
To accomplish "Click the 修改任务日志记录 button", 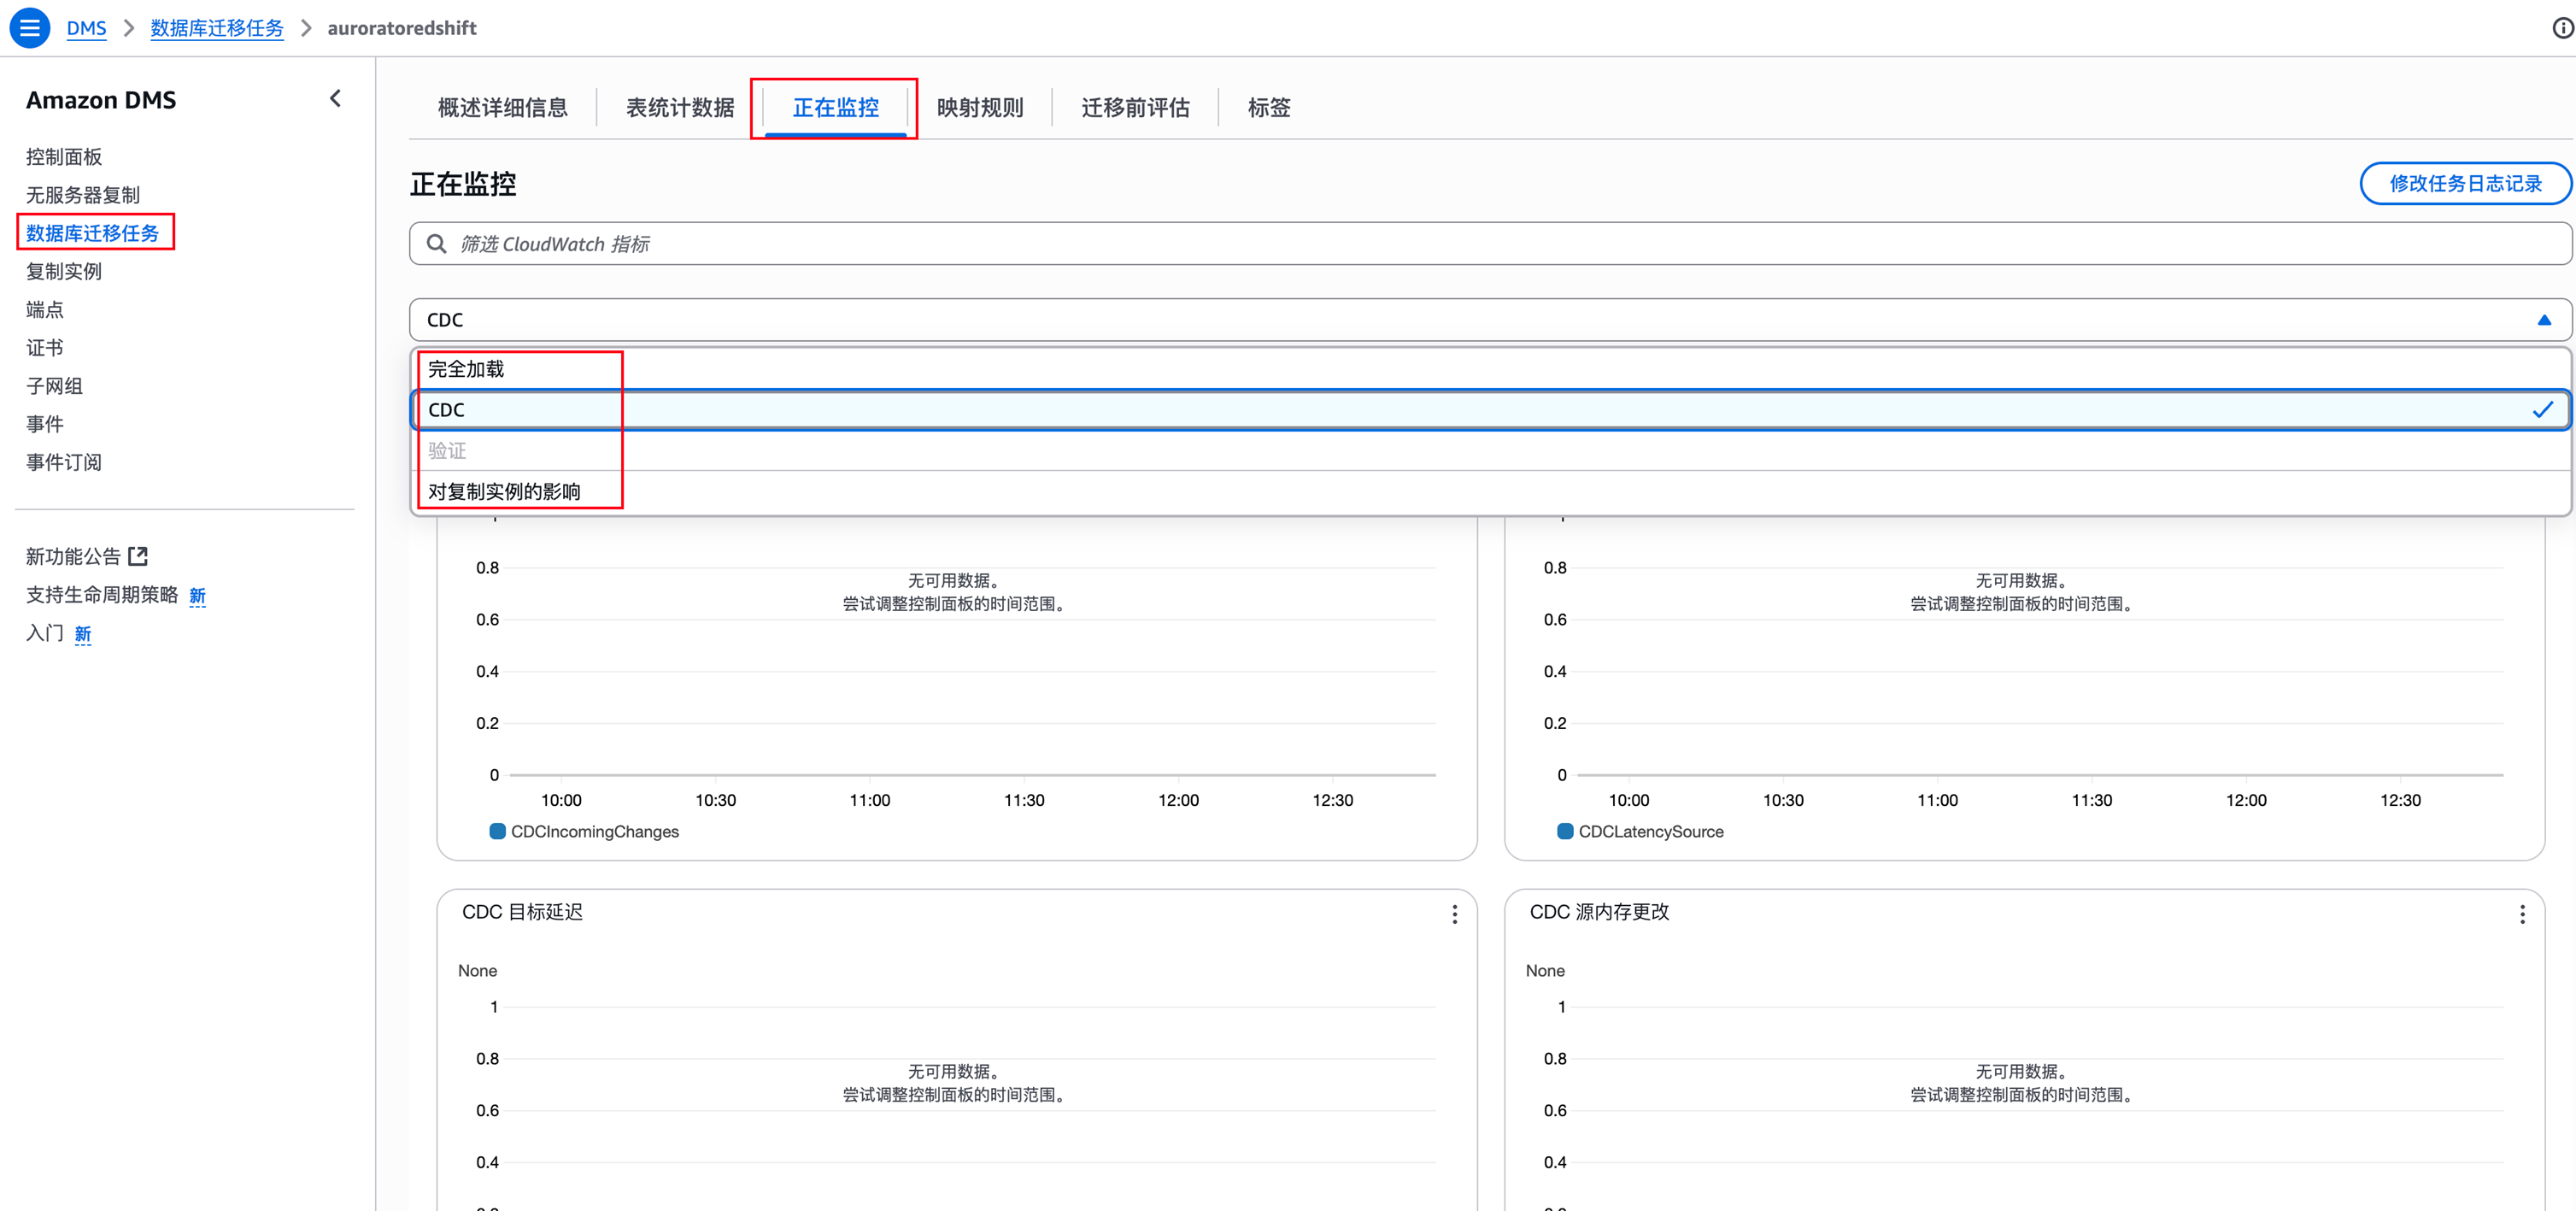I will pyautogui.click(x=2464, y=184).
